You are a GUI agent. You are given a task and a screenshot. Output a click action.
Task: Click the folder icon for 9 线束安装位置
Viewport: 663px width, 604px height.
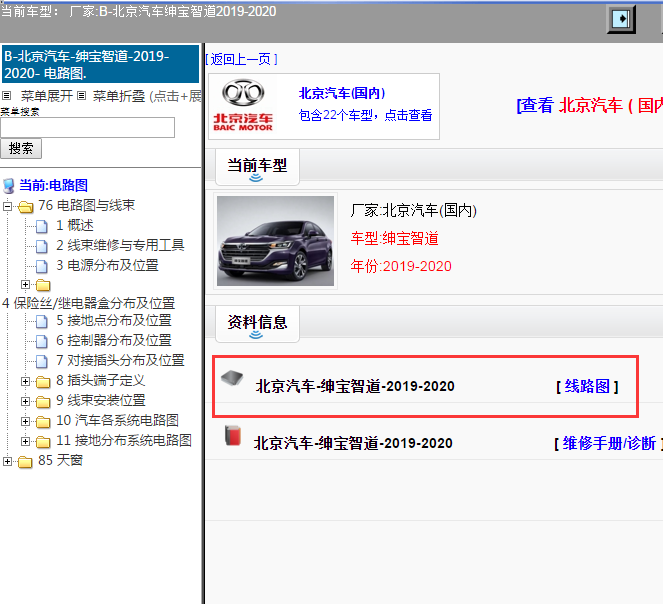pyautogui.click(x=43, y=401)
